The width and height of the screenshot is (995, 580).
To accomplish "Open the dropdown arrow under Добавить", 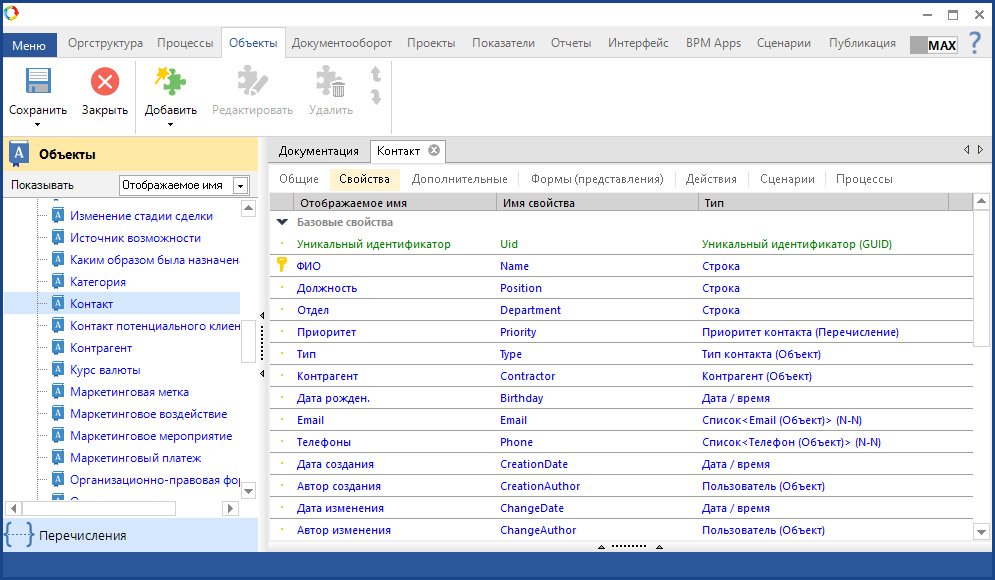I will pos(170,125).
